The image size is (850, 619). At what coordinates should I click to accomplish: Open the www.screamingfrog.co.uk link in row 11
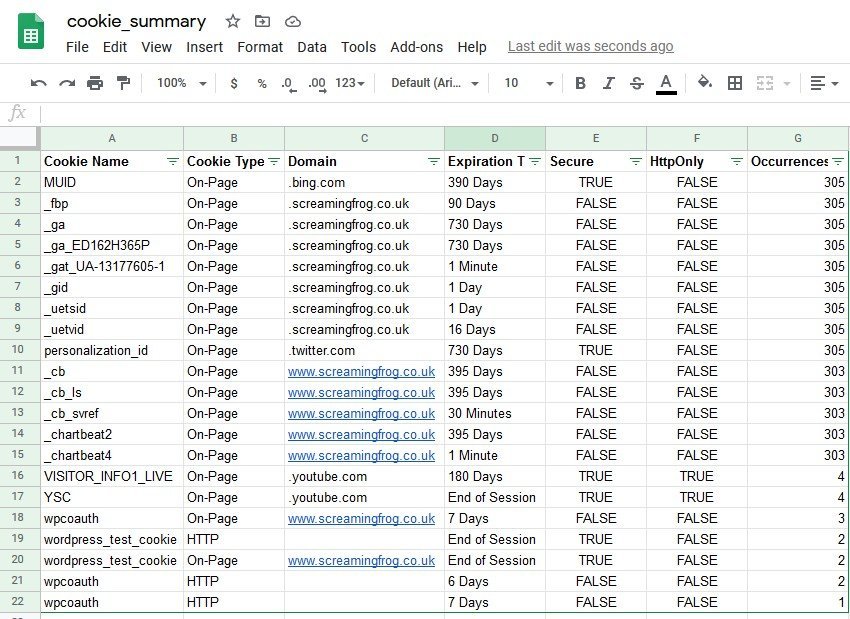361,371
